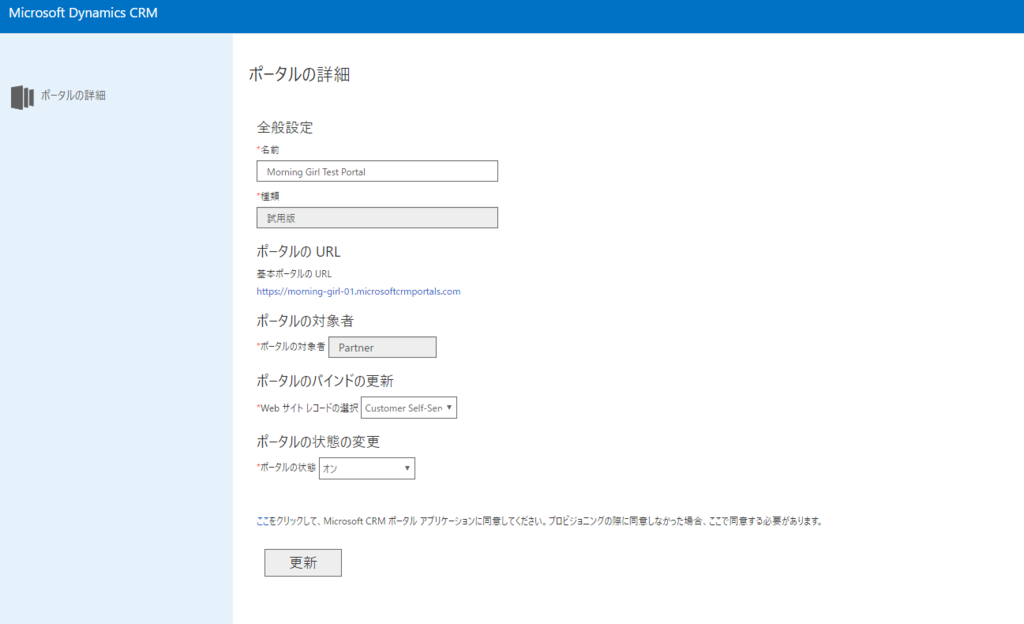Click the ここ link to accept terms
1024x624 pixels.
point(262,521)
